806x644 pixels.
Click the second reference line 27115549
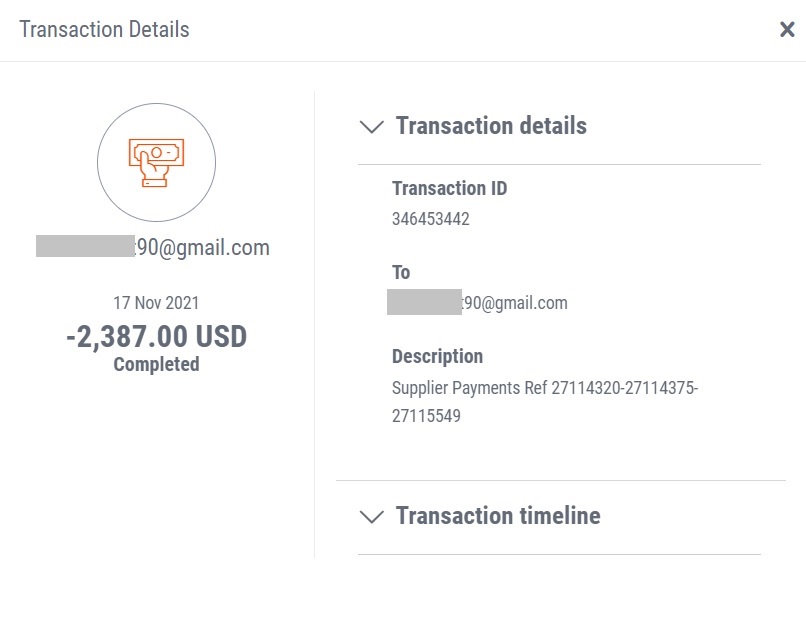[426, 416]
